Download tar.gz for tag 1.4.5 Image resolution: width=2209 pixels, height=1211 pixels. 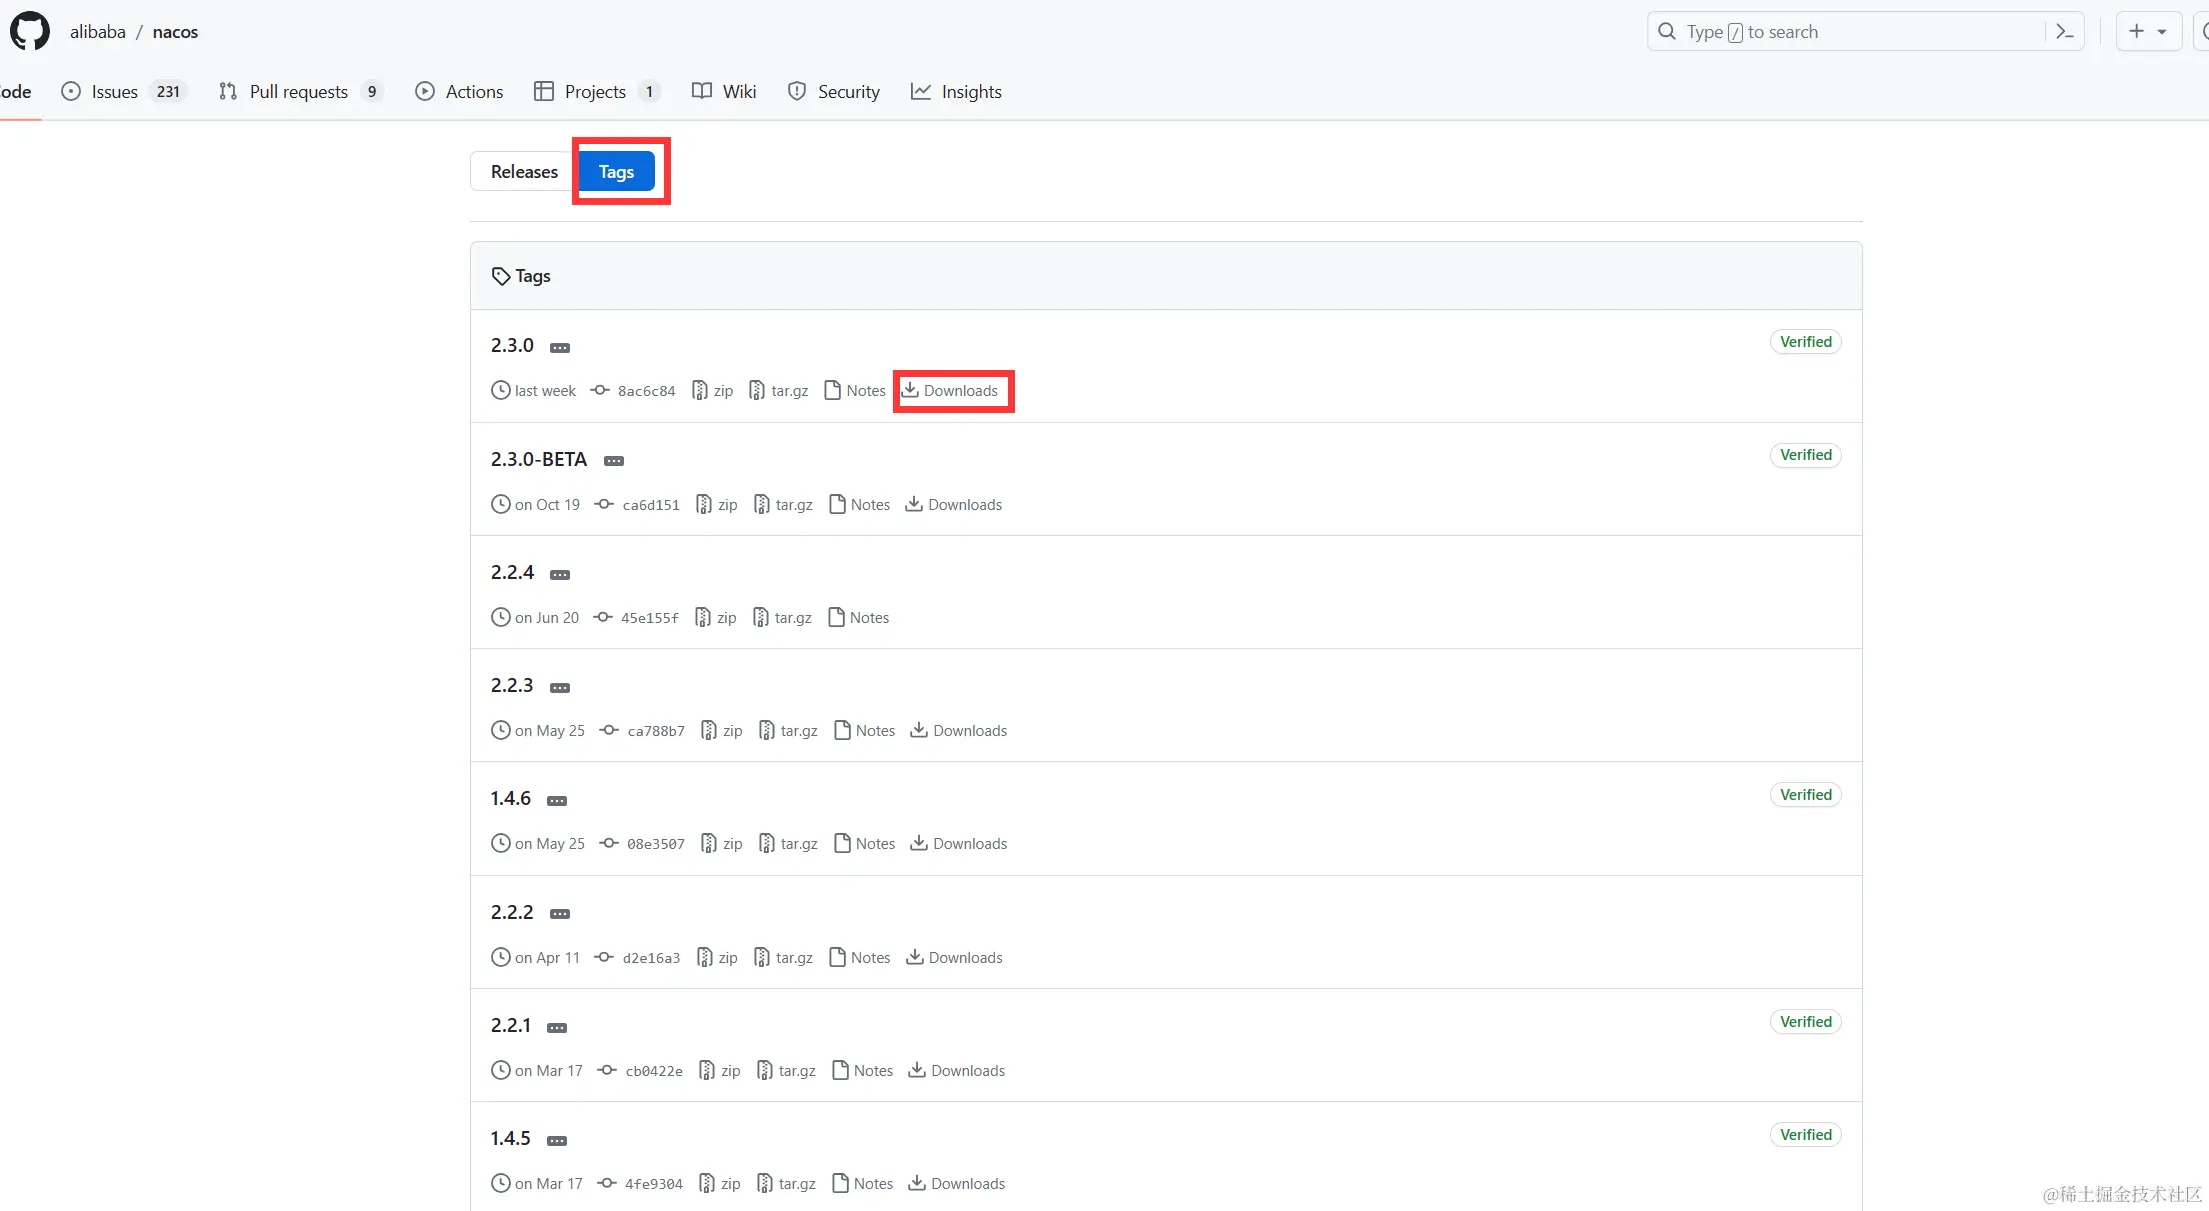(786, 1184)
